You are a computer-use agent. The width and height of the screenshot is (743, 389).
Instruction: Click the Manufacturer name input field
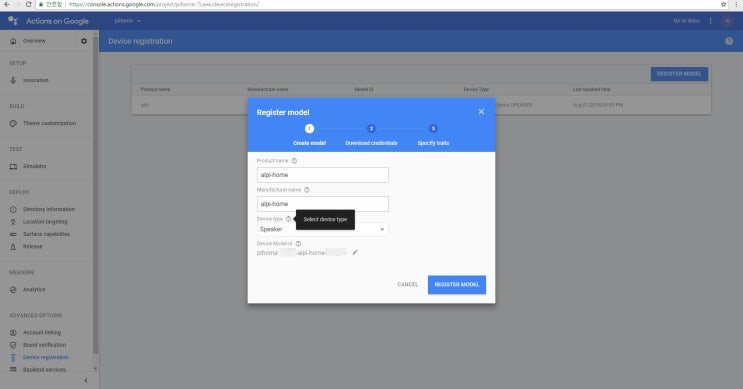coord(322,204)
